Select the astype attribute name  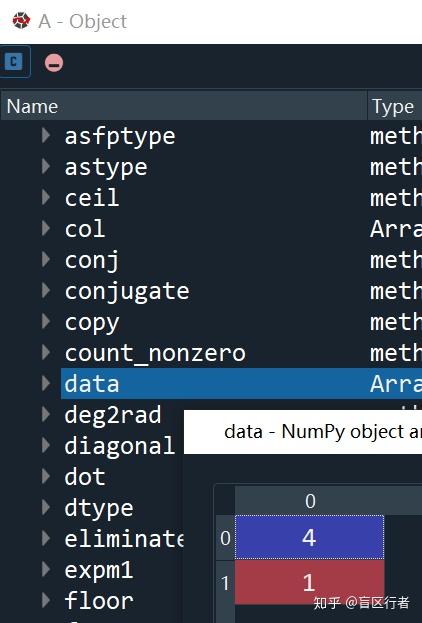pyautogui.click(x=106, y=168)
